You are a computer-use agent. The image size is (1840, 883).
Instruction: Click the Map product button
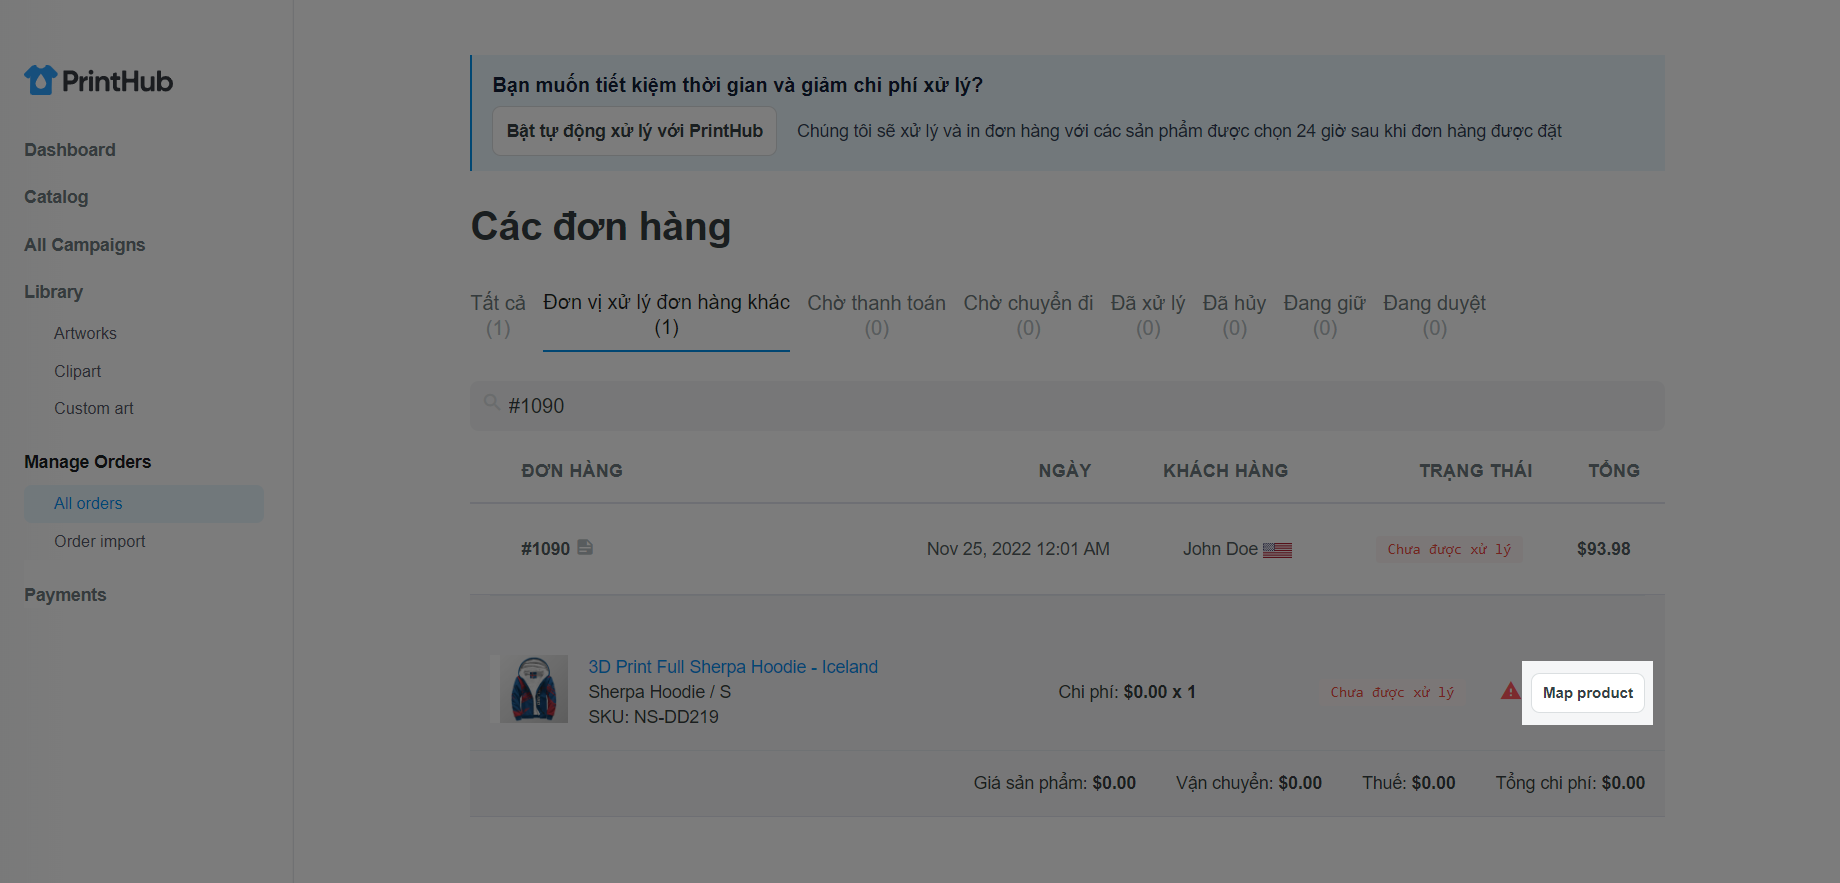pyautogui.click(x=1587, y=693)
